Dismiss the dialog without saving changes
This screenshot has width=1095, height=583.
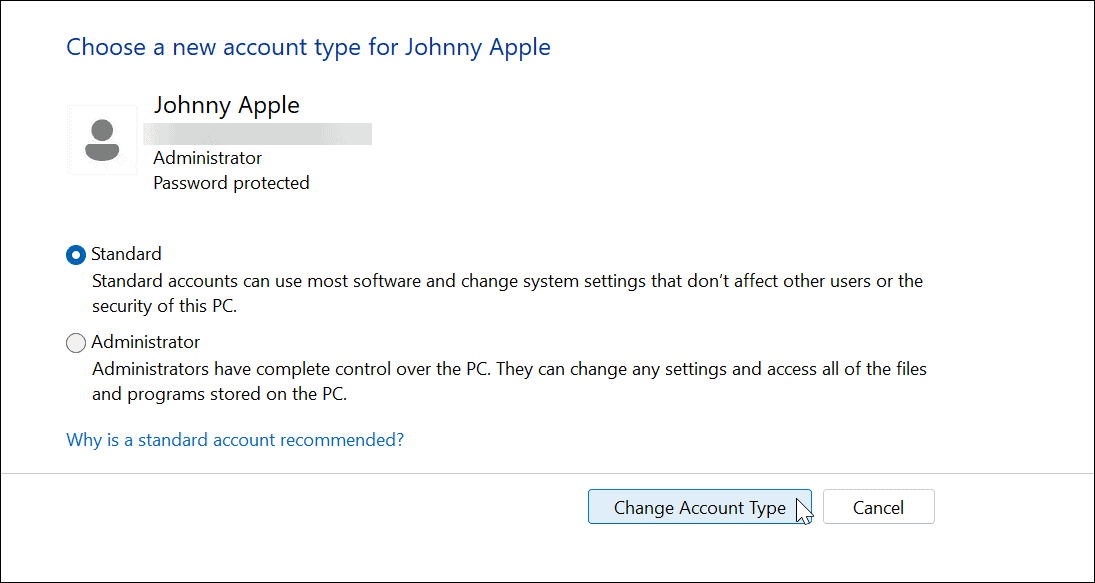pos(877,506)
